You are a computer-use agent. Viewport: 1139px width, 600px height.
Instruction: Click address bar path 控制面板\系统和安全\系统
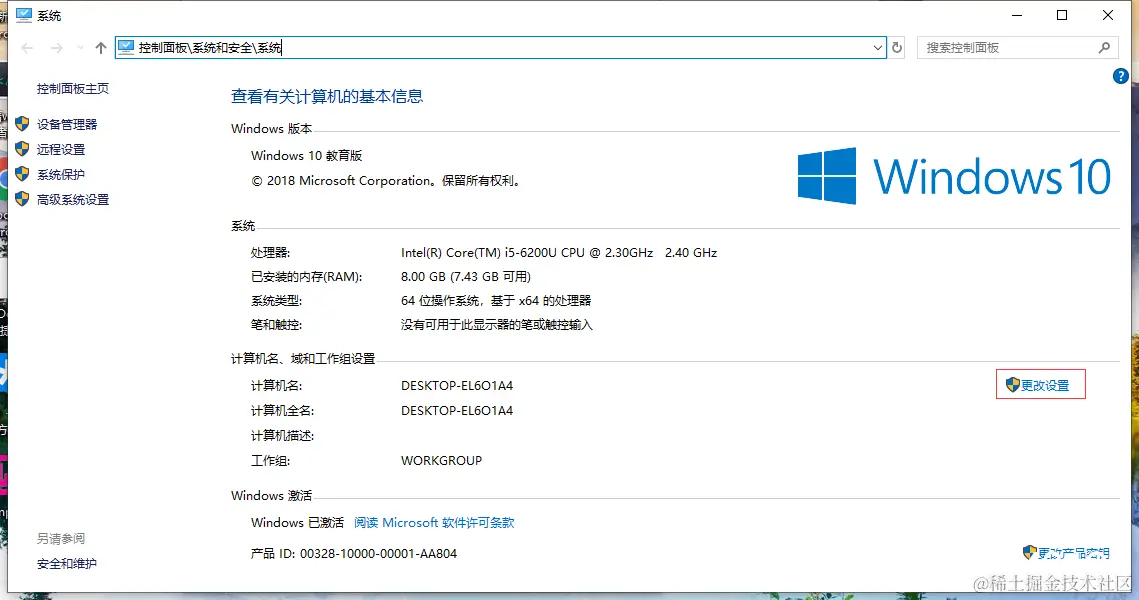210,48
